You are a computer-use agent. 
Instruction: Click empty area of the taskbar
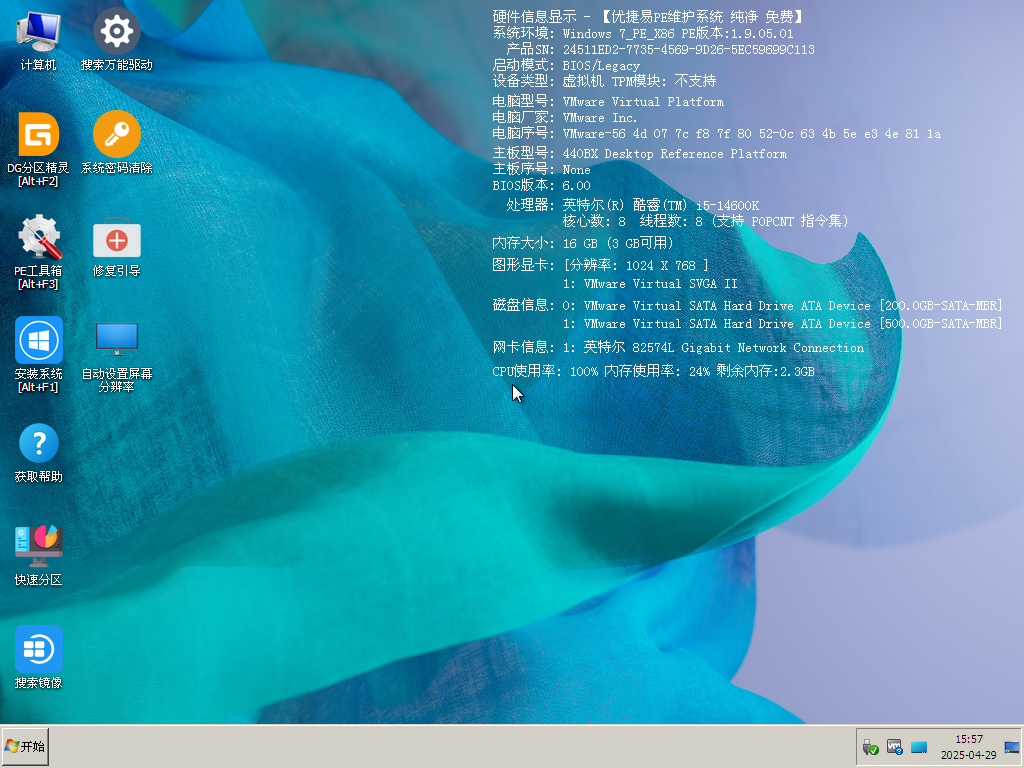[x=450, y=747]
